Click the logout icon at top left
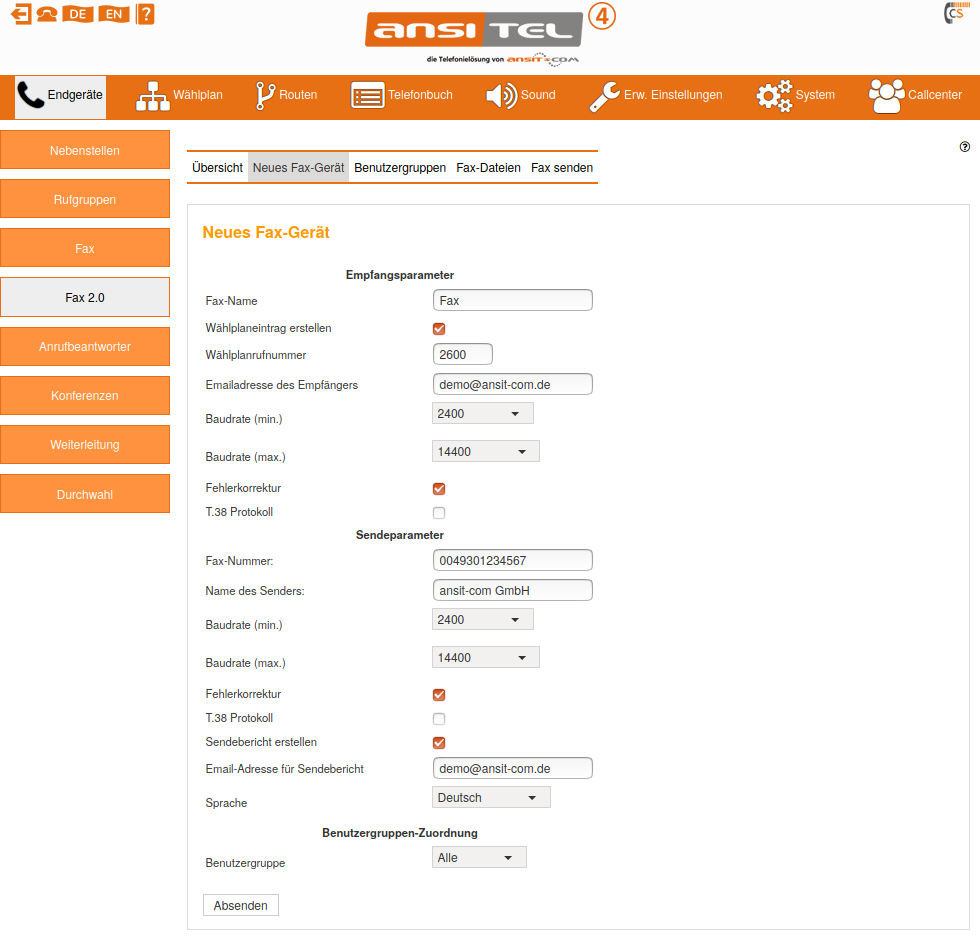 pos(21,14)
